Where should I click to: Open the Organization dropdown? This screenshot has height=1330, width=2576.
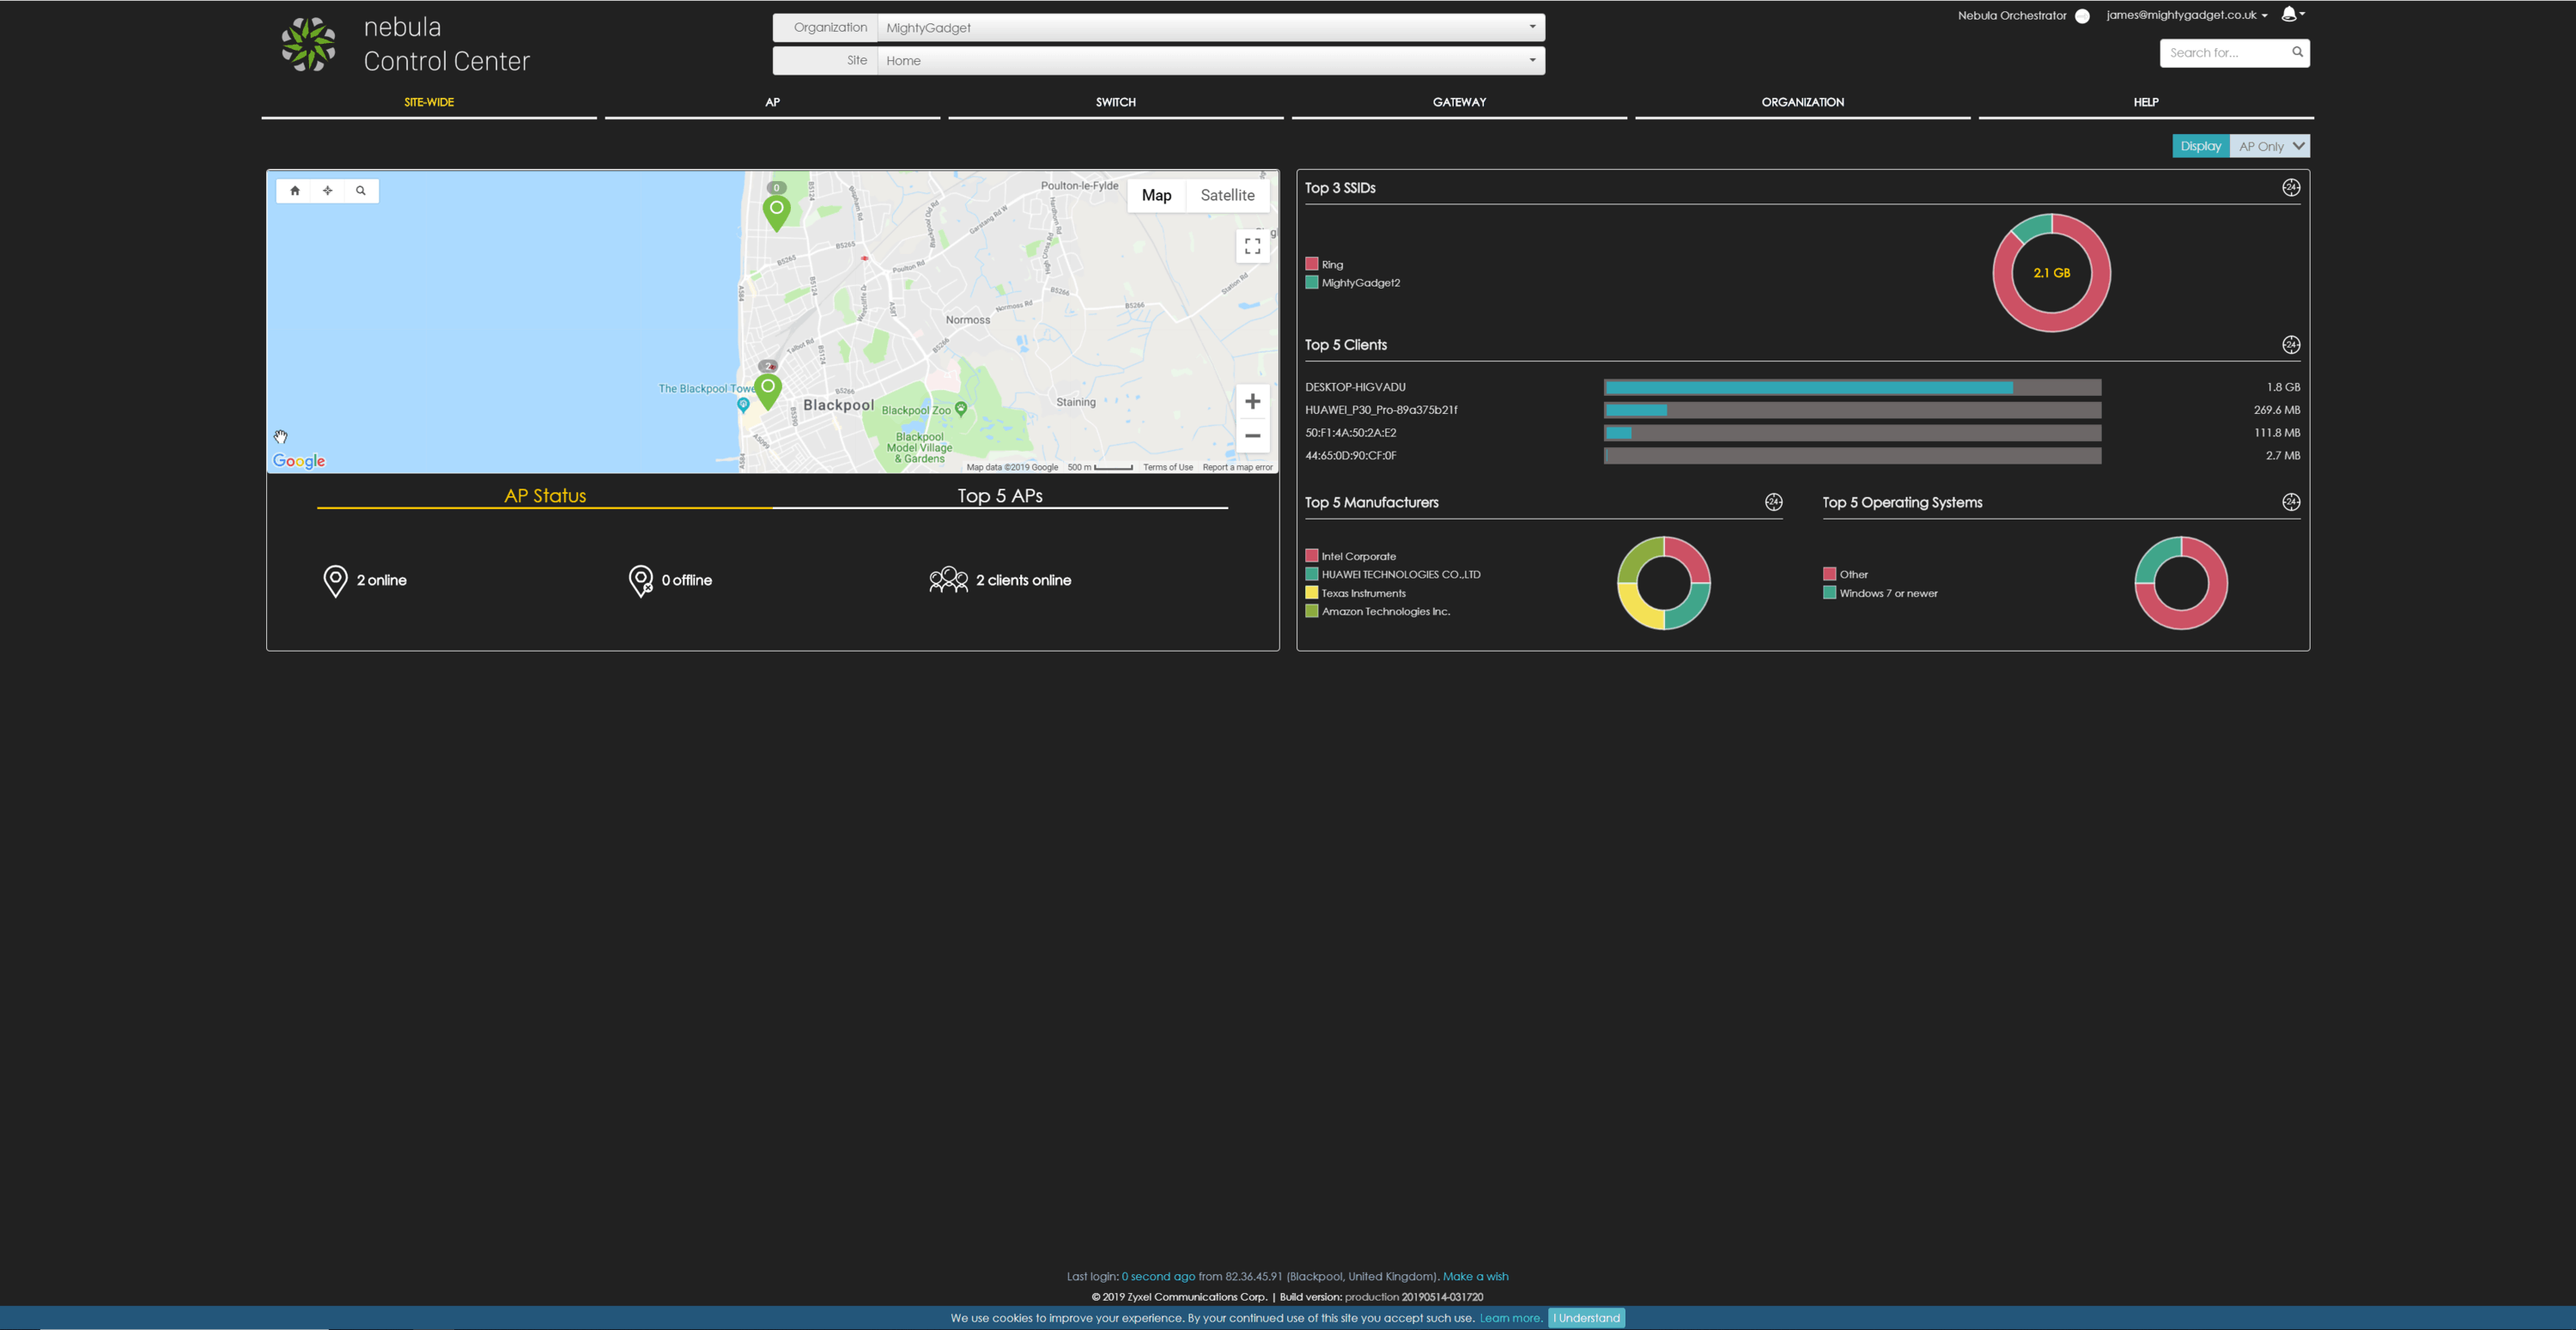1210,28
